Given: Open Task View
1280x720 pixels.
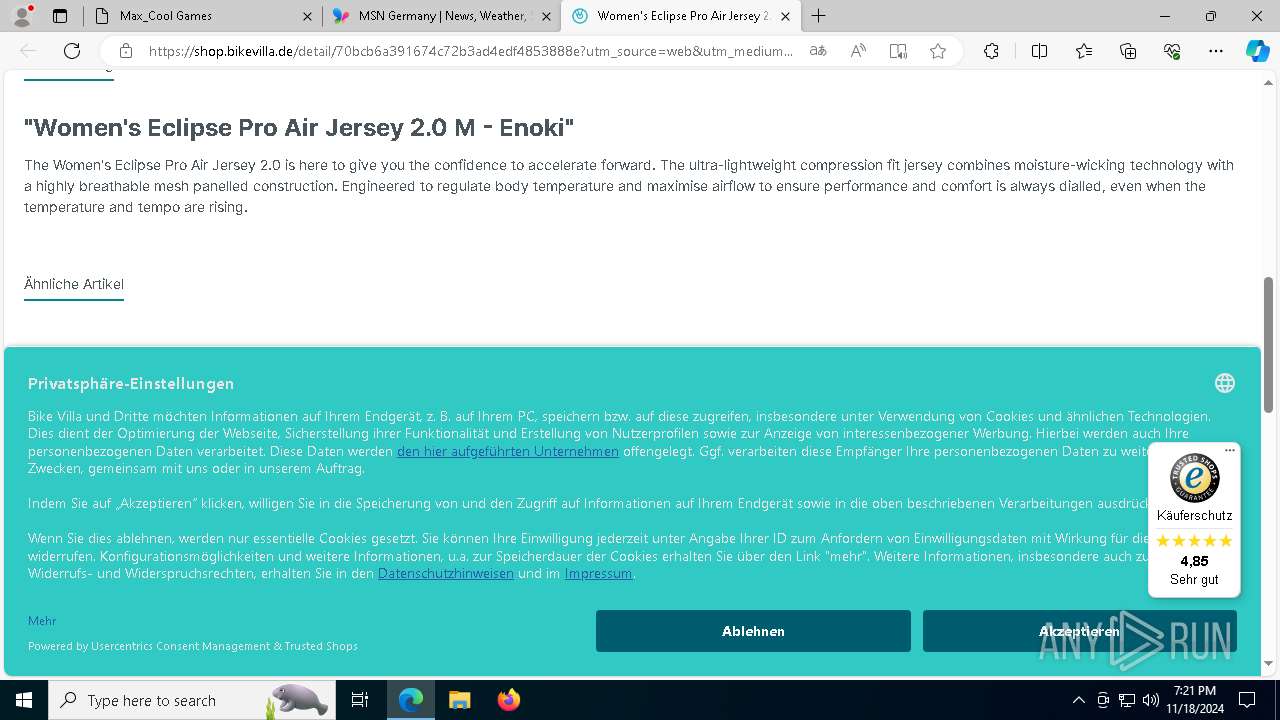Looking at the screenshot, I should tap(360, 700).
